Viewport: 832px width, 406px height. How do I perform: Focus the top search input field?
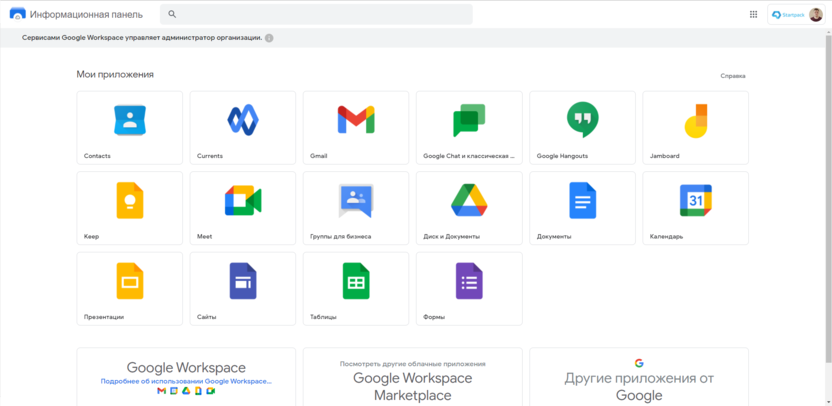pos(316,14)
